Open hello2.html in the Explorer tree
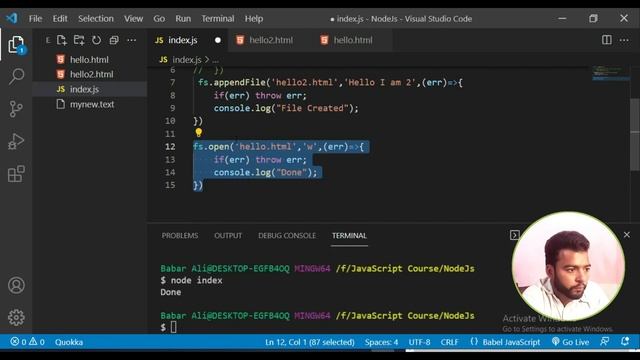Screen dimensions: 640x360 click(89, 74)
